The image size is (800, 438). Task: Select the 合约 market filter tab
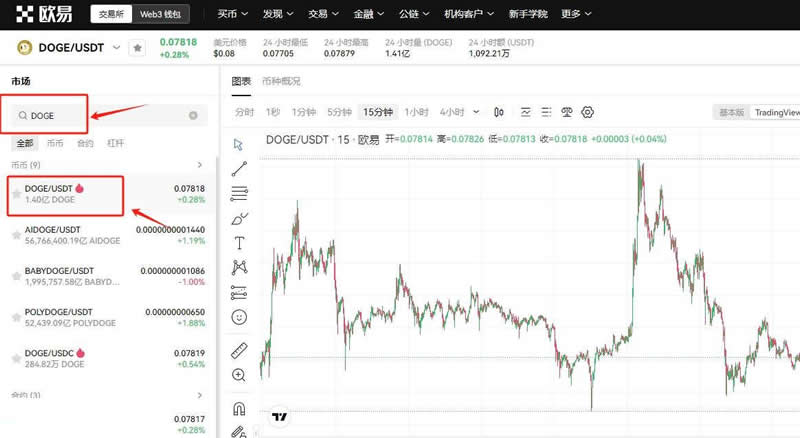pos(85,143)
